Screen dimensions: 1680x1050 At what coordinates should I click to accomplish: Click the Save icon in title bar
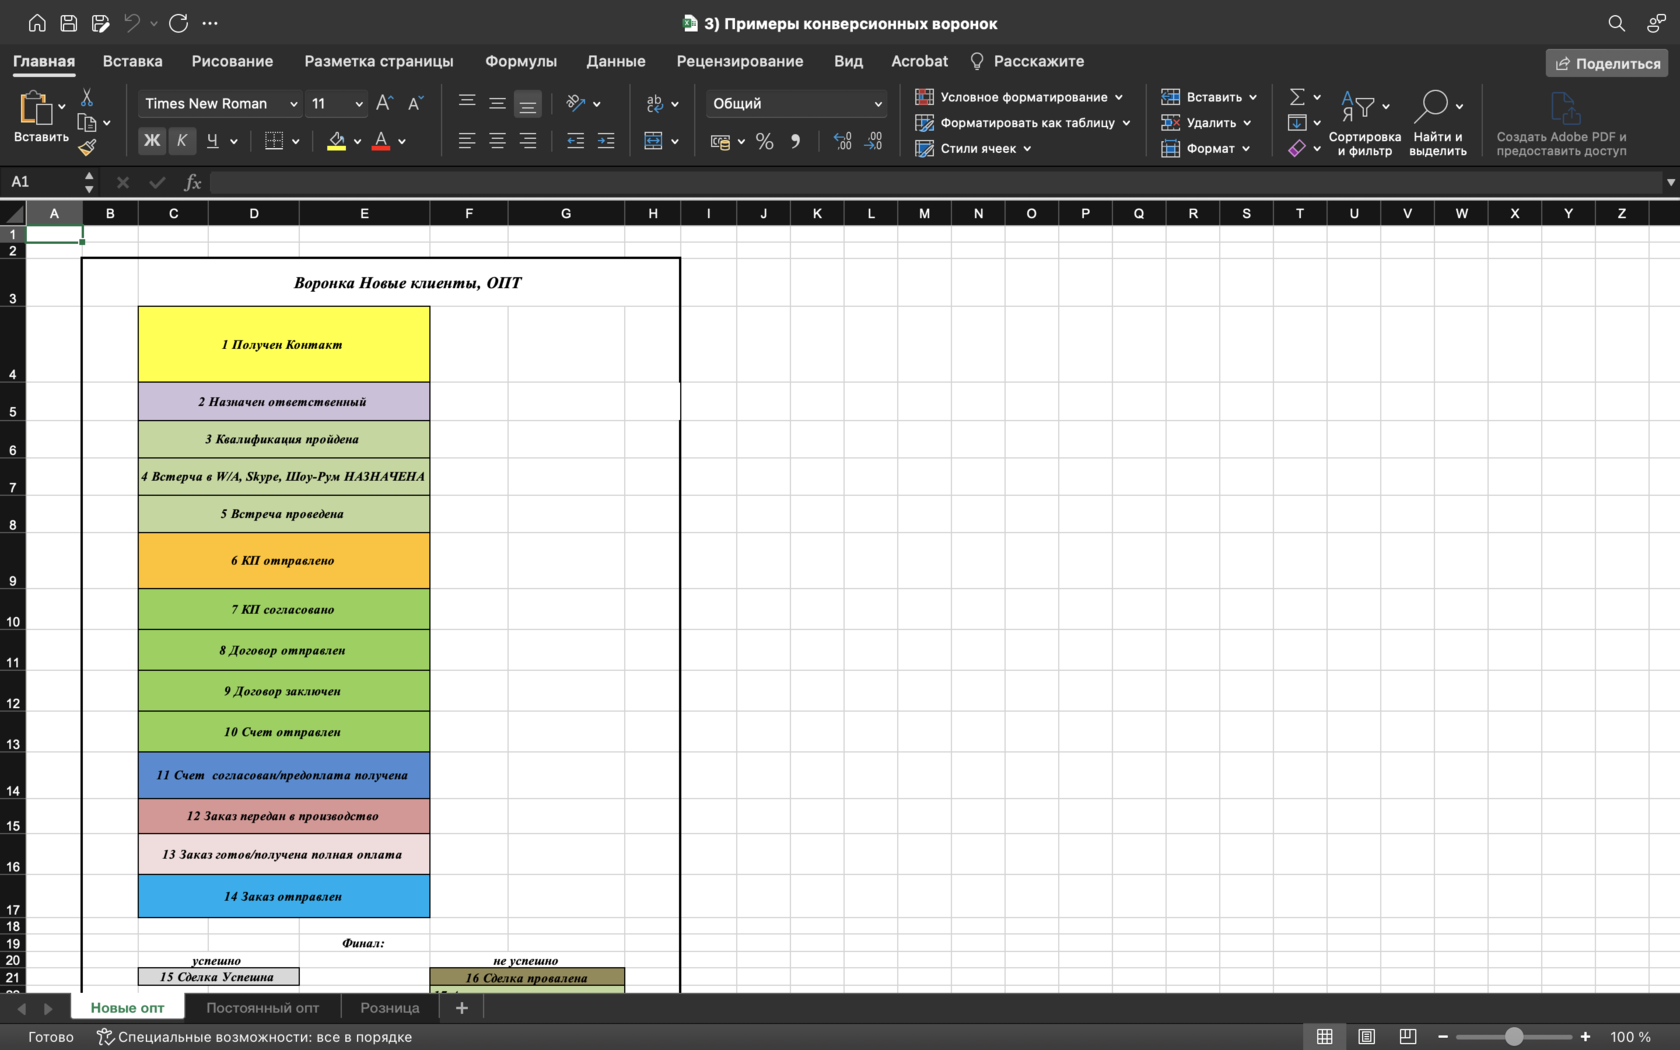[69, 23]
